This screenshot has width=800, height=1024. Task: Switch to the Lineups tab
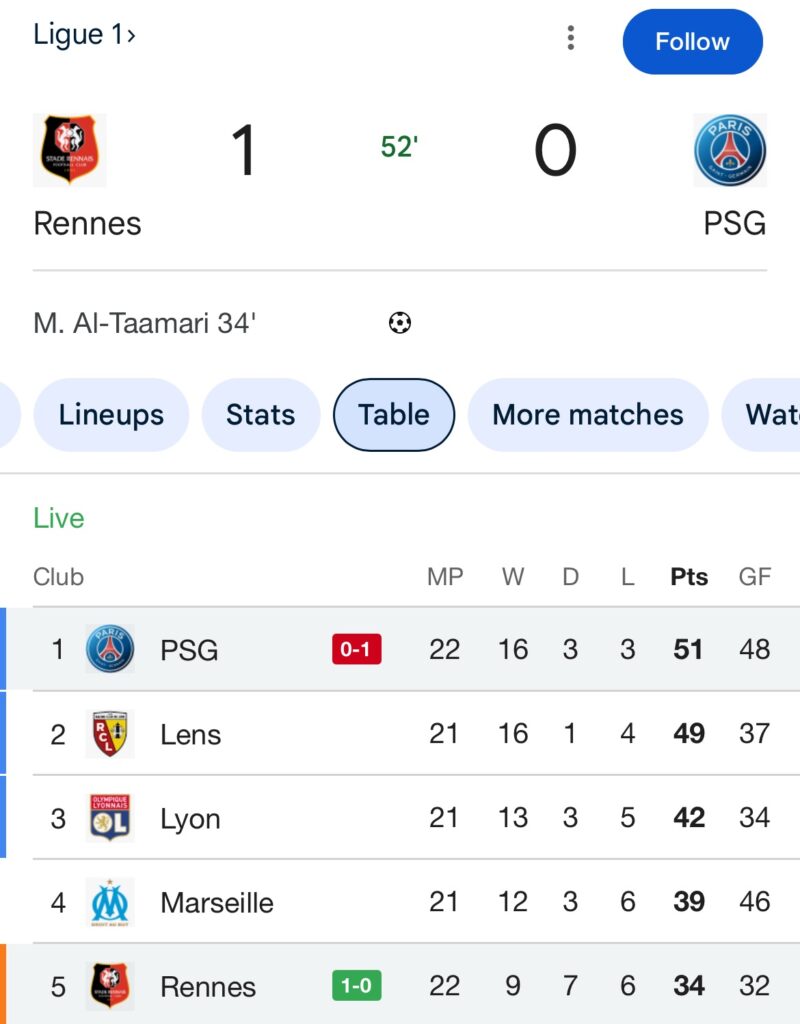(x=111, y=414)
